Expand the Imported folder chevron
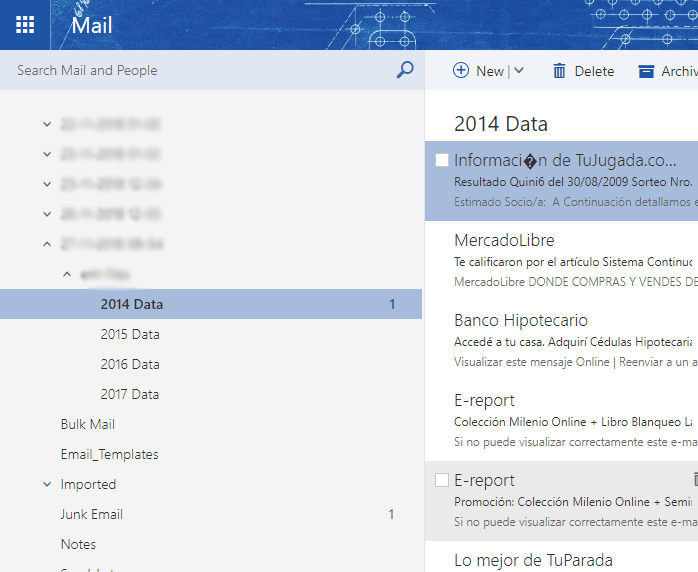698x572 pixels. tap(47, 484)
